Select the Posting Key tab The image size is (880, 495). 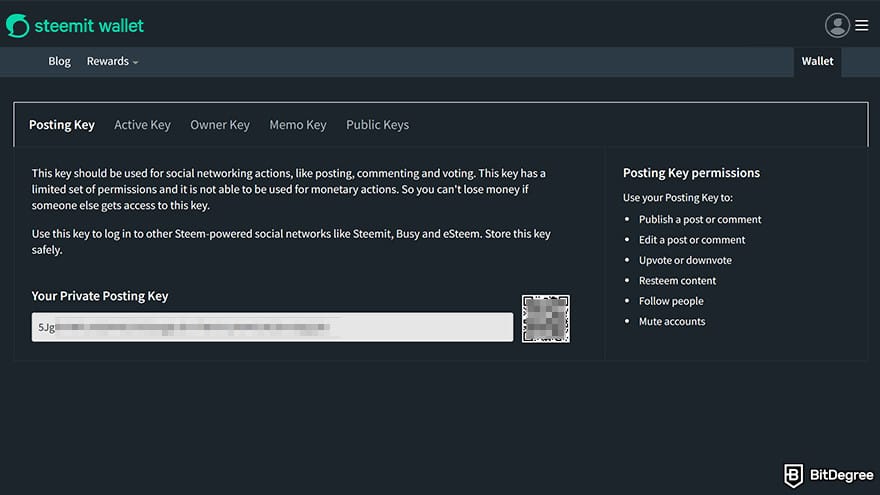62,125
